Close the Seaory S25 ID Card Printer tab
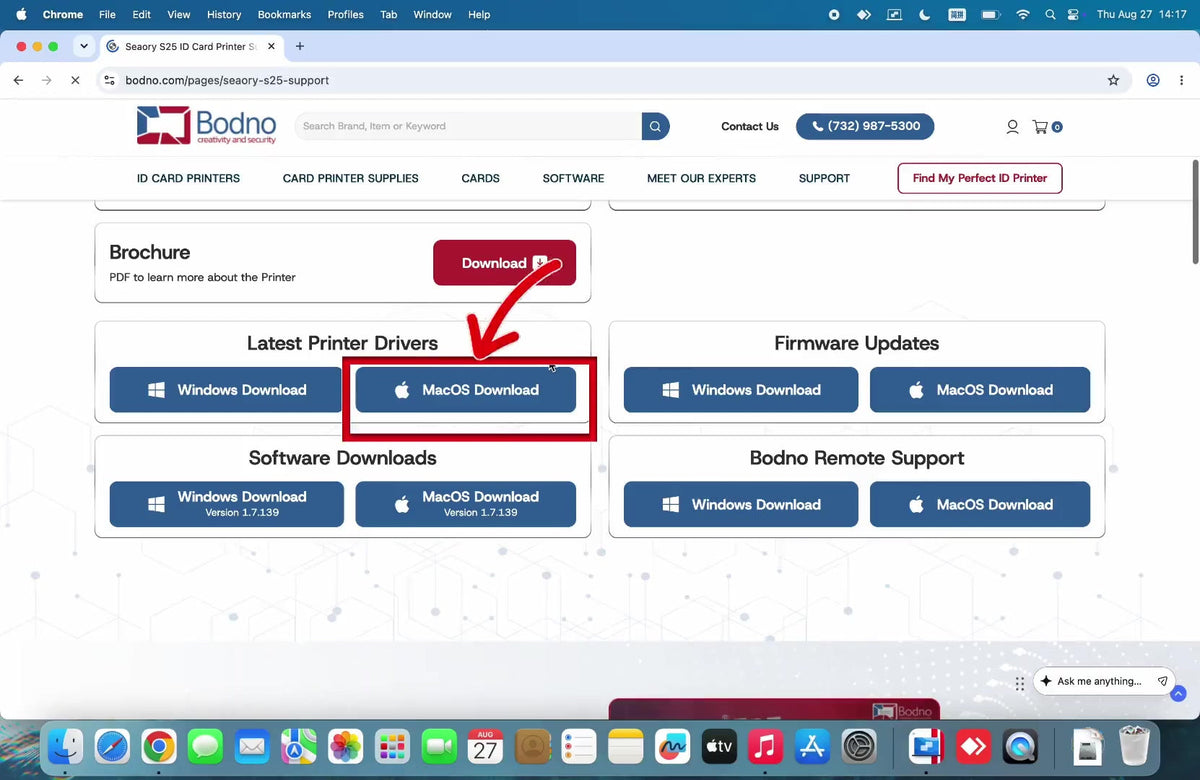 click(x=271, y=46)
